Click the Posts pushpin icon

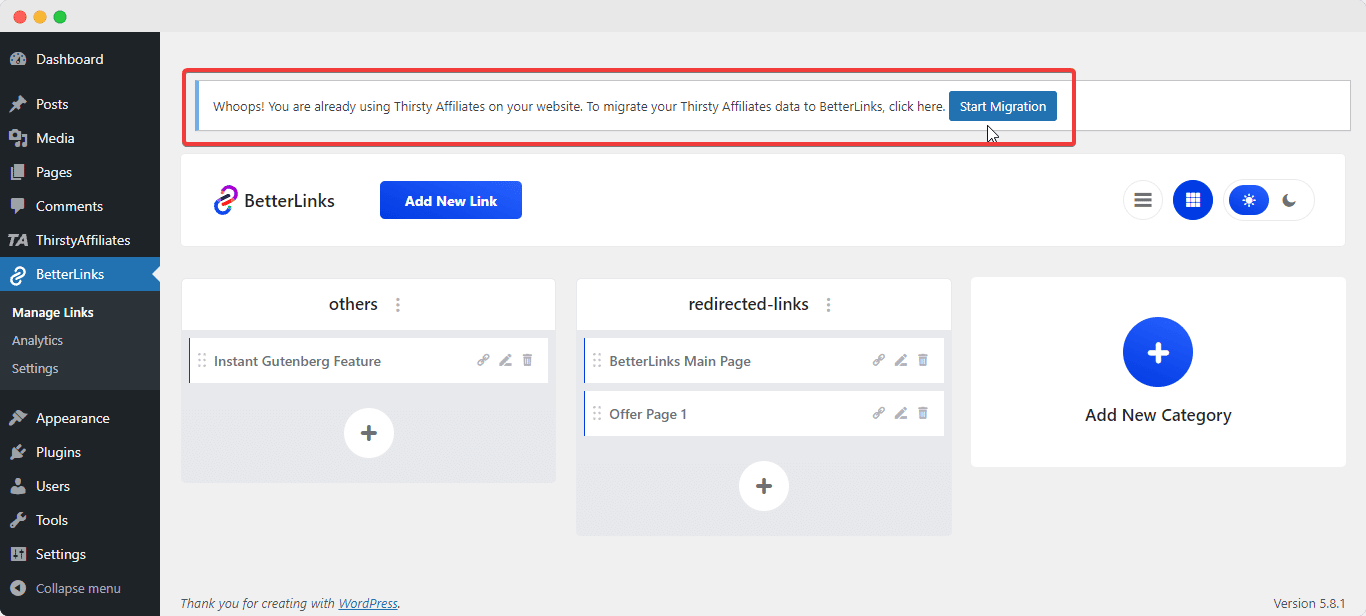pyautogui.click(x=18, y=104)
